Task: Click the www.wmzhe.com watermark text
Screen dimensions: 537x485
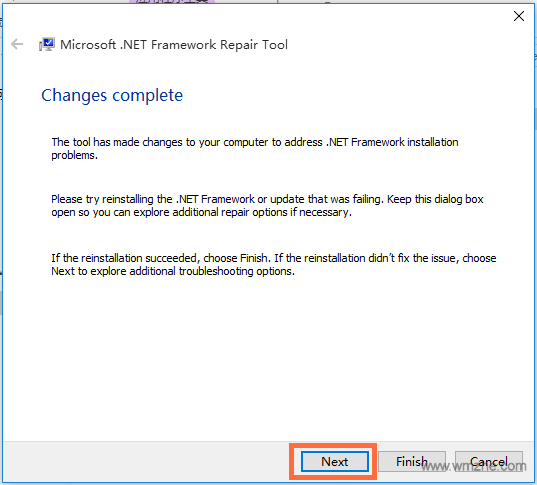Action: pyautogui.click(x=474, y=466)
